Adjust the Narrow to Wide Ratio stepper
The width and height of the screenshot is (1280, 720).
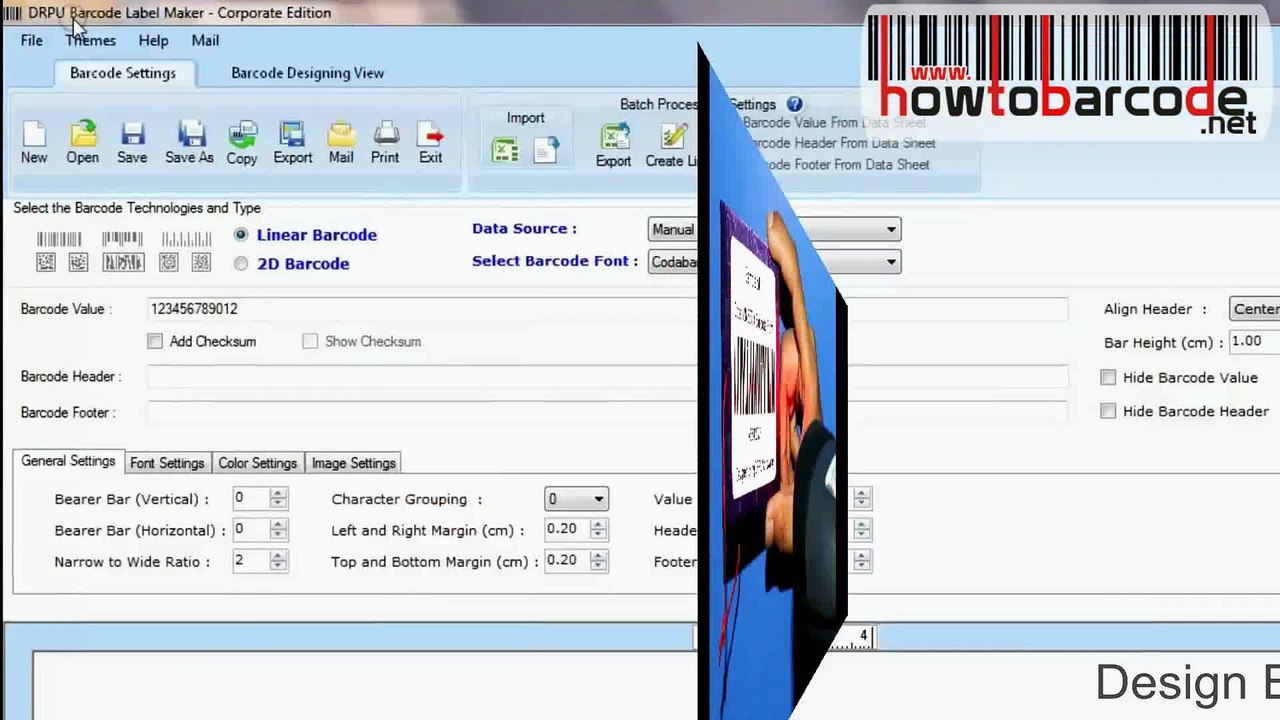278,561
